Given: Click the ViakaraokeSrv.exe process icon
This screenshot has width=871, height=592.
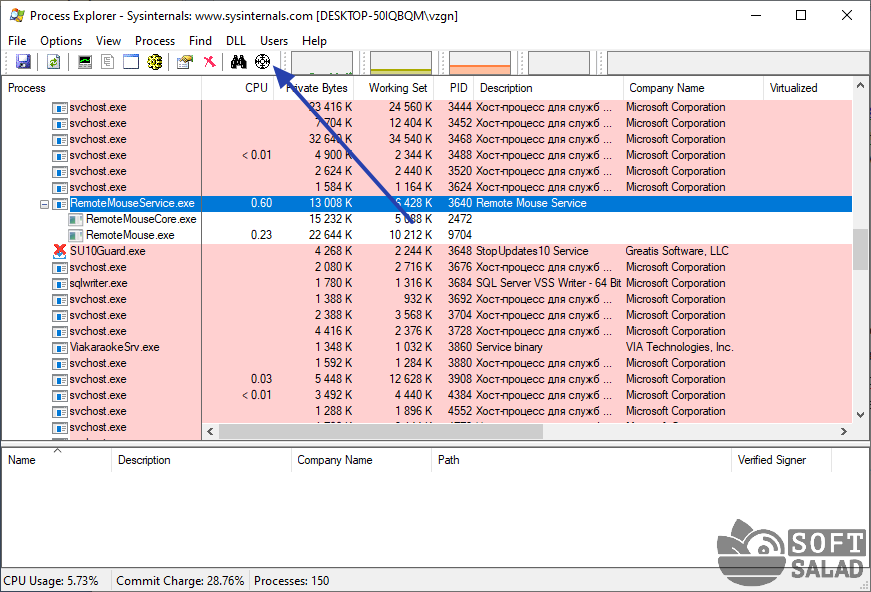Looking at the screenshot, I should tap(59, 348).
